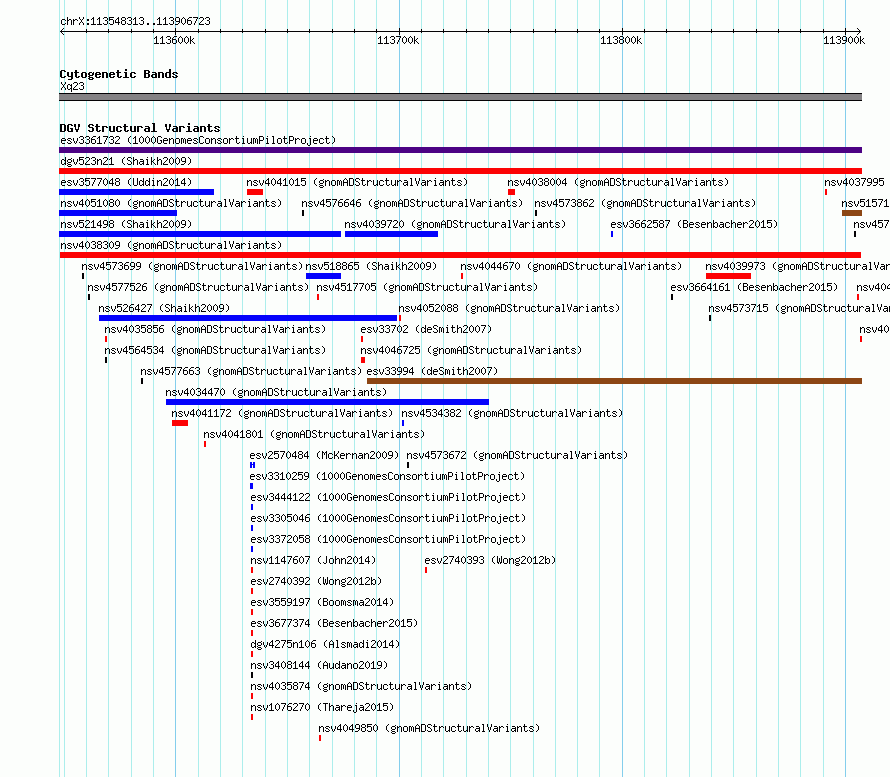Open nsv4041015 red variant feature
The width and height of the screenshot is (890, 777).
pos(255,192)
